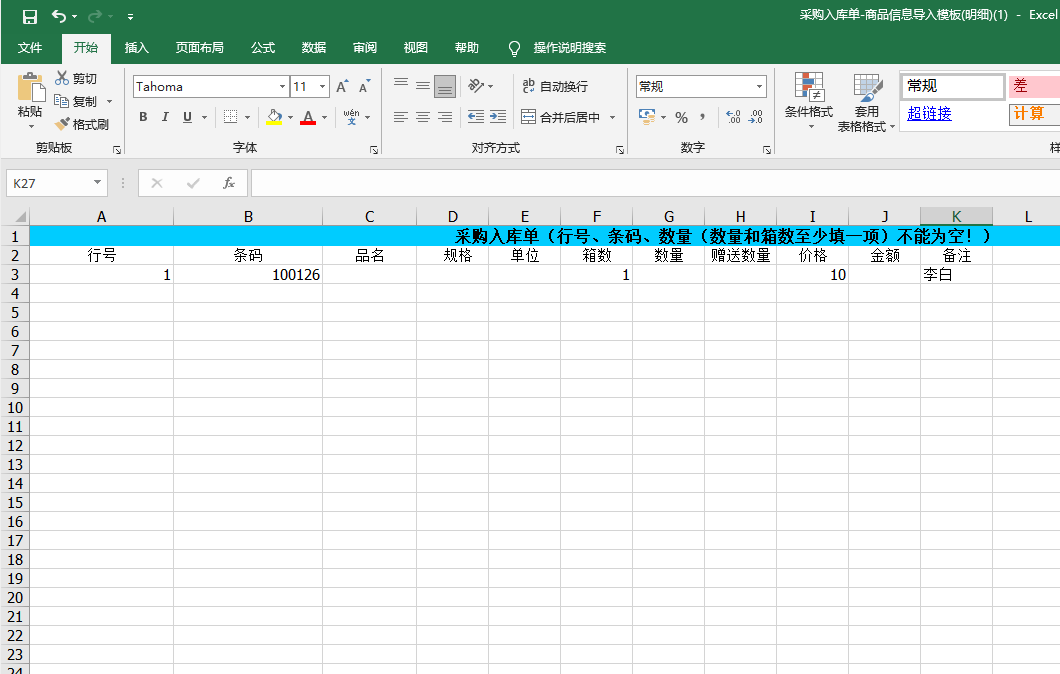
Task: Open the wén phonetic guide tool
Action: click(352, 117)
